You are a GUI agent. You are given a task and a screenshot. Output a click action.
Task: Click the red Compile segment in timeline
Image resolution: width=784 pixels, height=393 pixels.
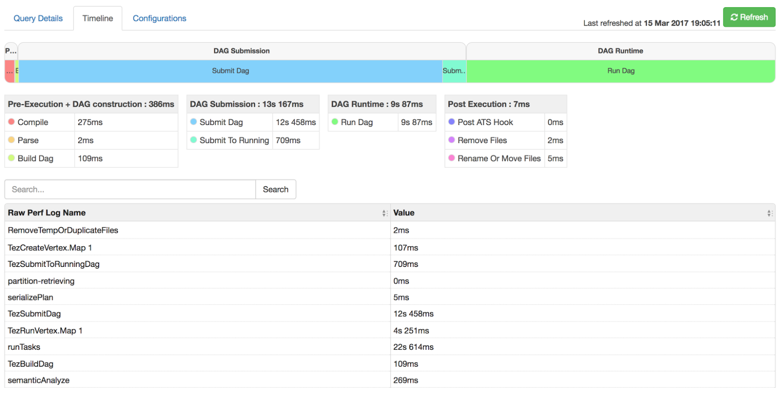[x=10, y=71]
